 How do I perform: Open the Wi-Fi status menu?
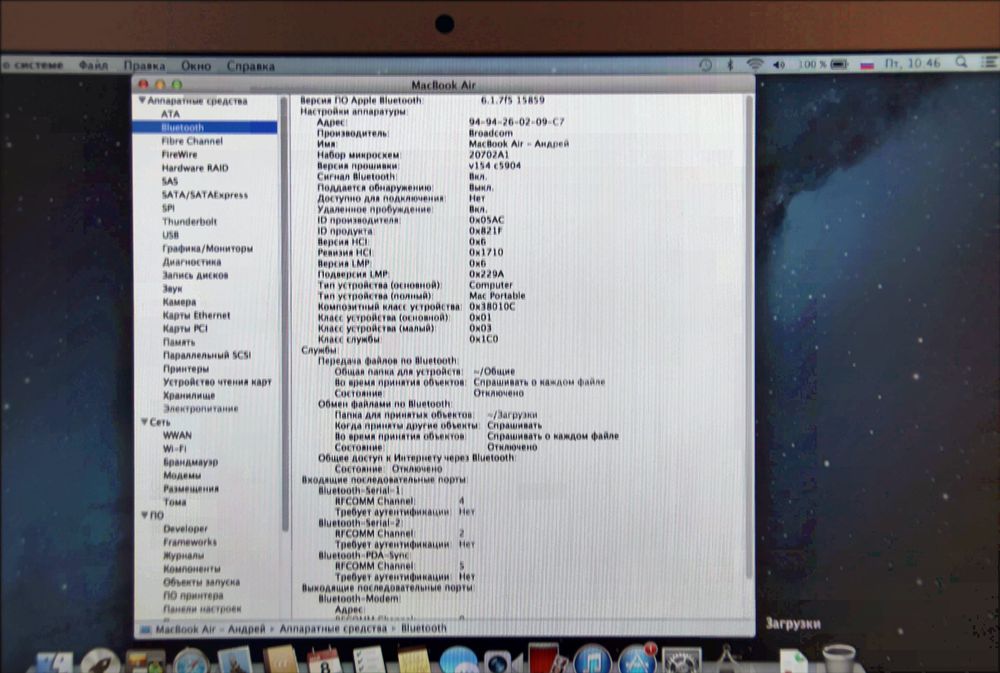755,64
